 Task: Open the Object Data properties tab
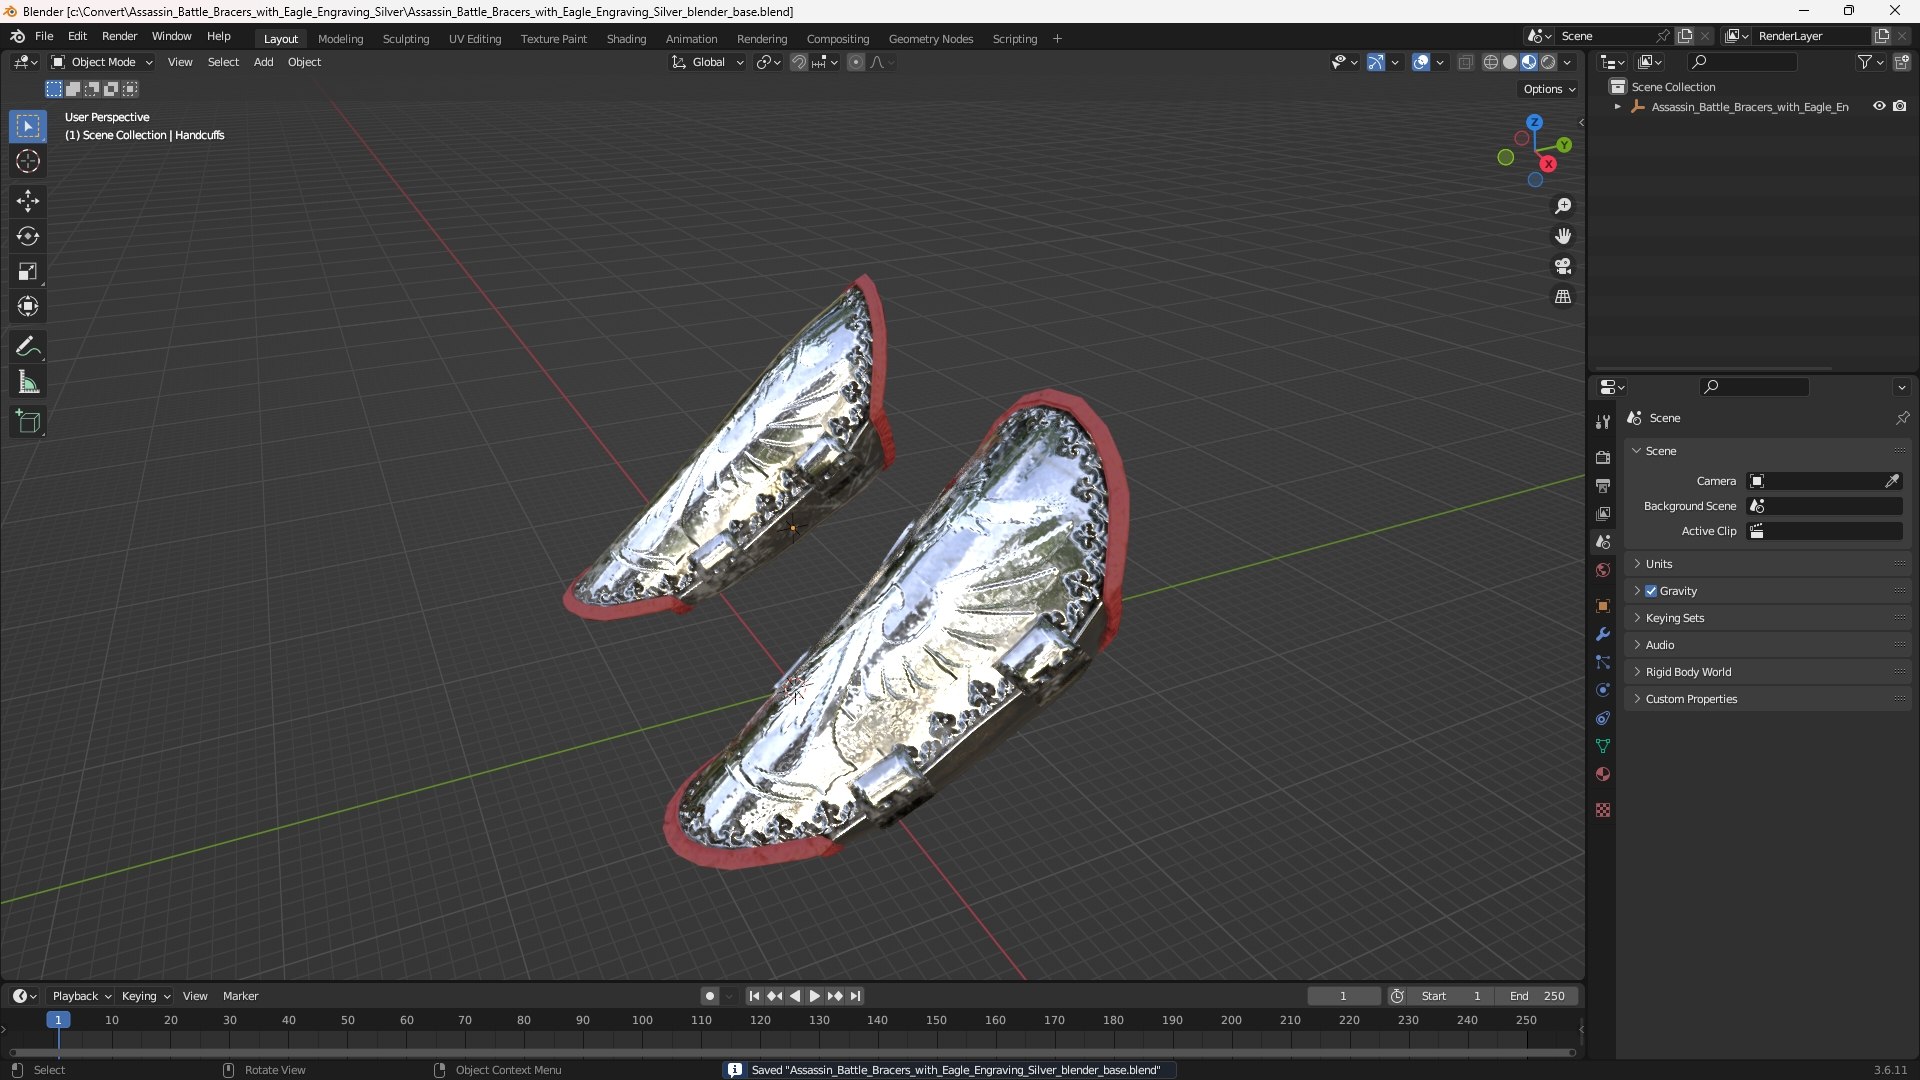click(x=1603, y=746)
